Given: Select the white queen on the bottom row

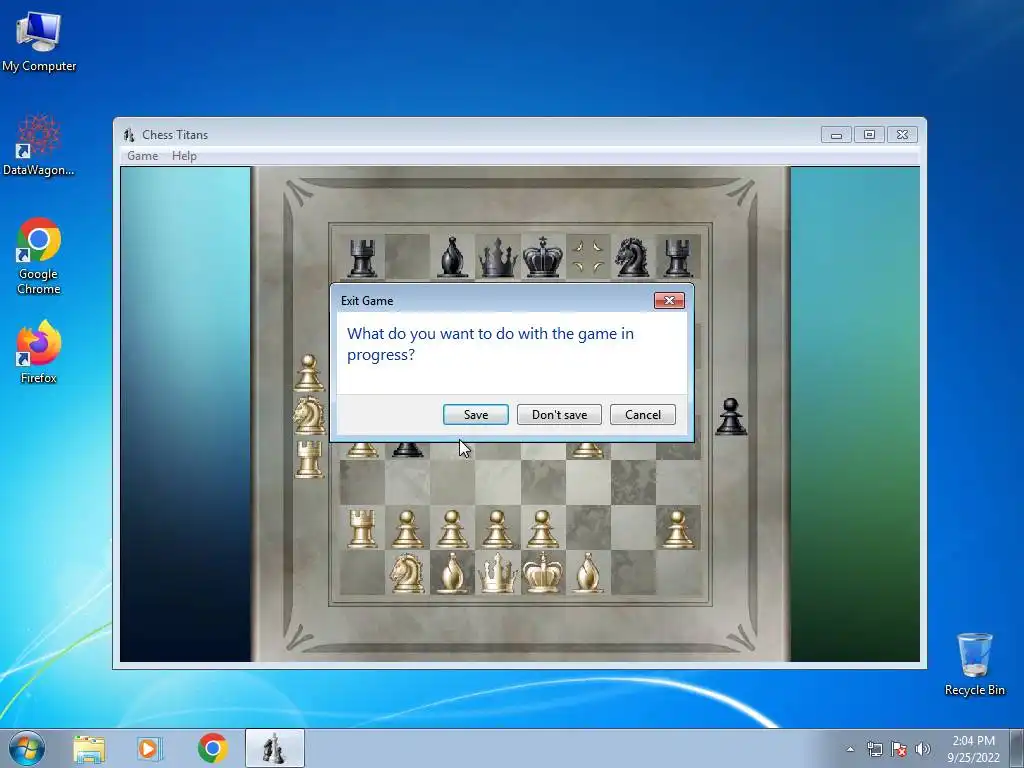Looking at the screenshot, I should coord(498,573).
